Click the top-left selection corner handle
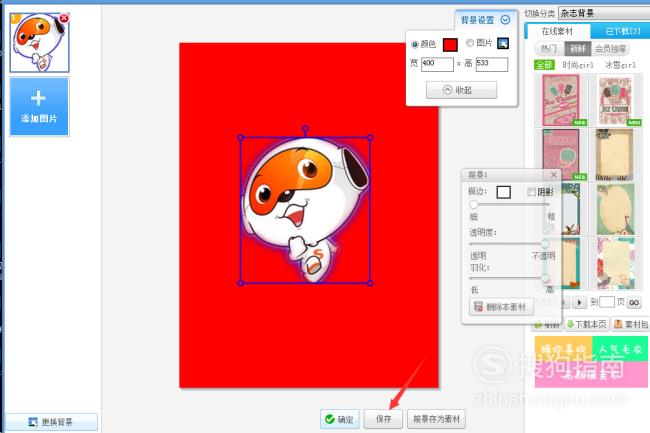 pos(241,138)
